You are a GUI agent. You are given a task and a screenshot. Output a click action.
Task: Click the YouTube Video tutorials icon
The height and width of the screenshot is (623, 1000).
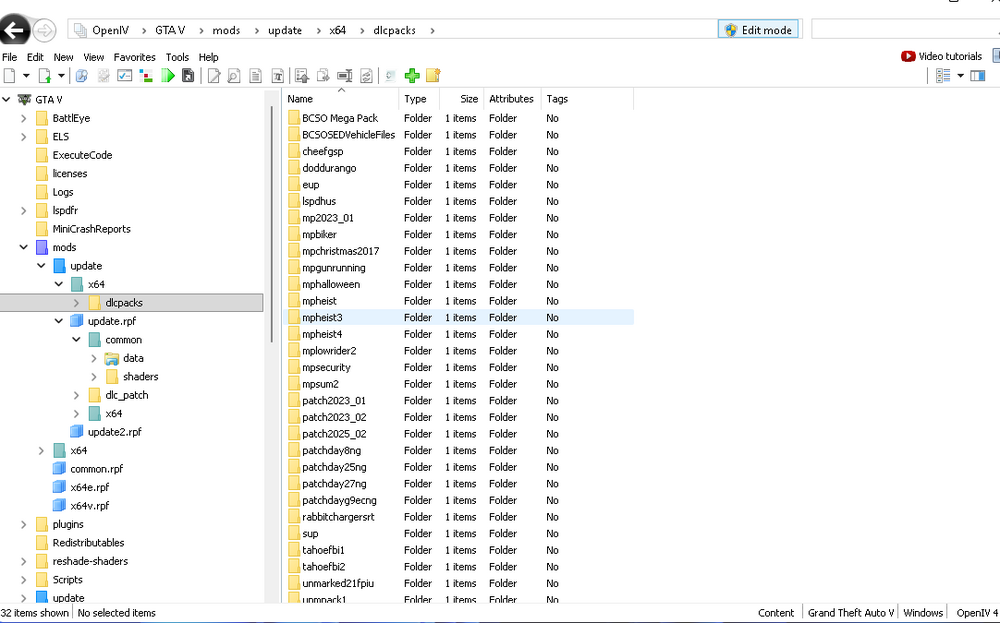[x=908, y=56]
